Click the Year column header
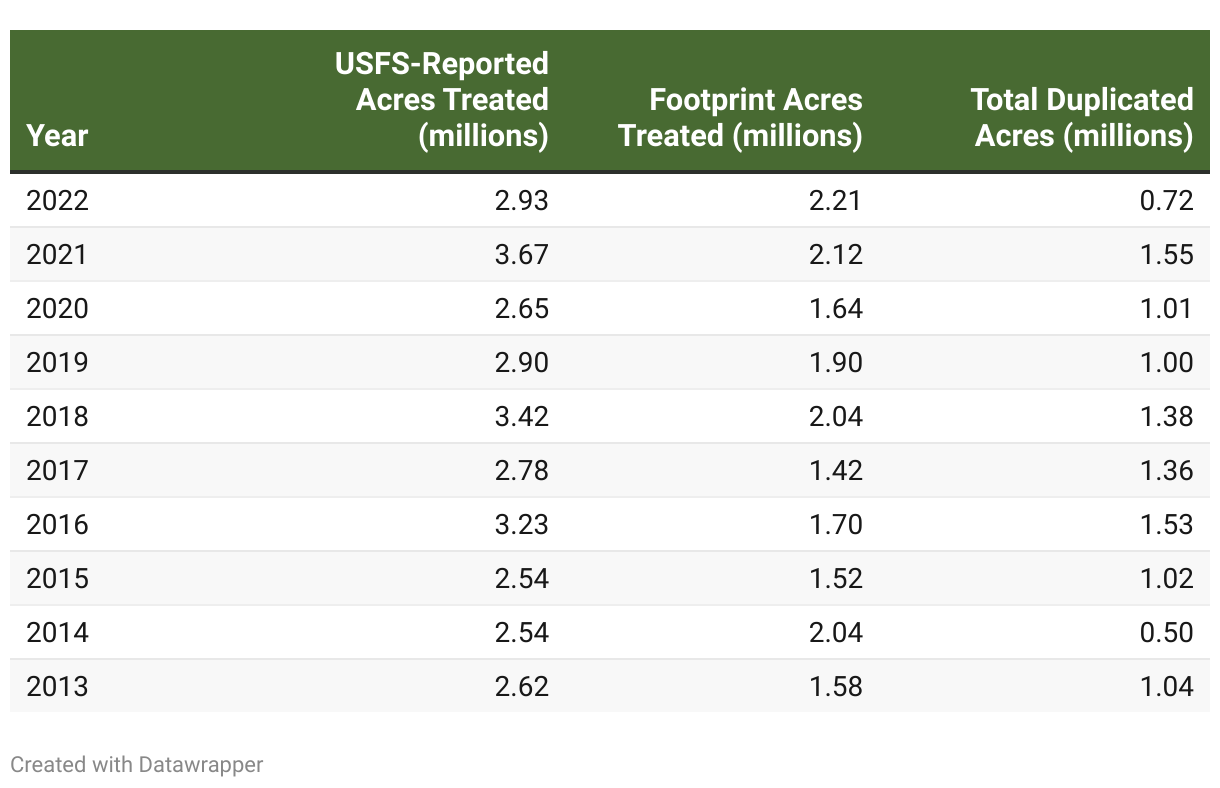1220x788 pixels. click(x=57, y=135)
